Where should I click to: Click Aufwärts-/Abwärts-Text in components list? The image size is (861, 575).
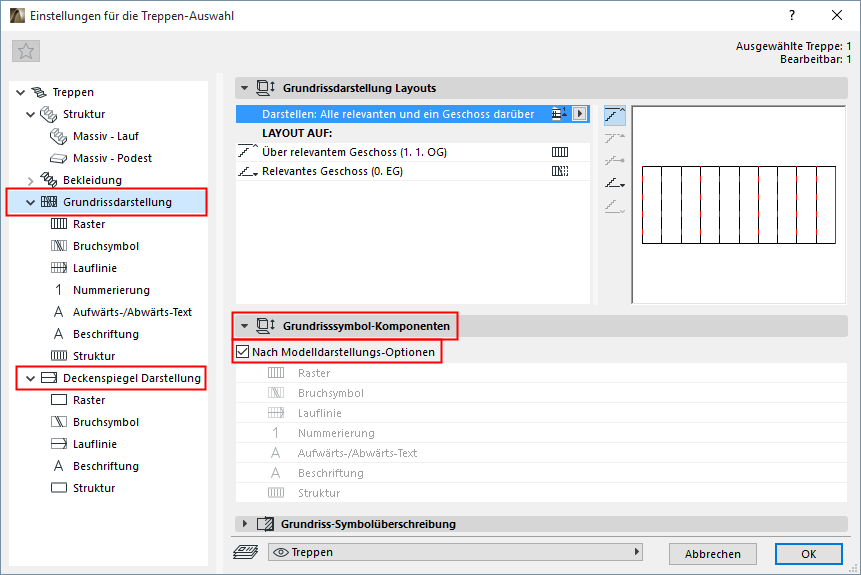tap(541, 453)
